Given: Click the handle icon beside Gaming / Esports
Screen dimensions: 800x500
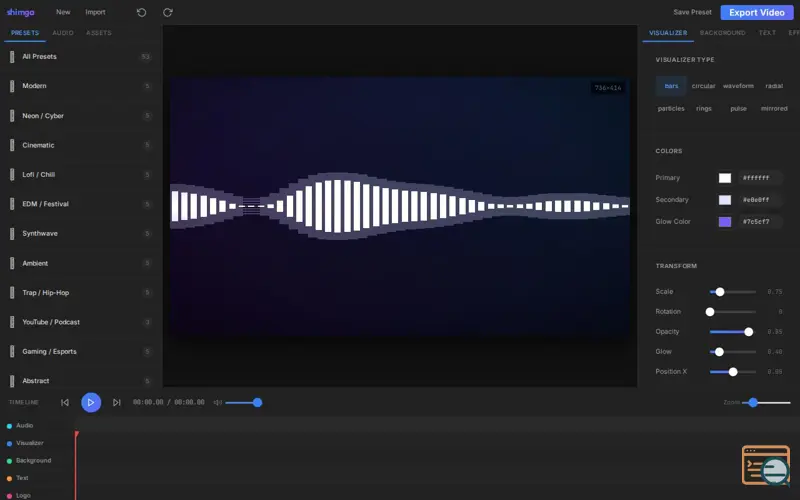Looking at the screenshot, I should 12,352.
